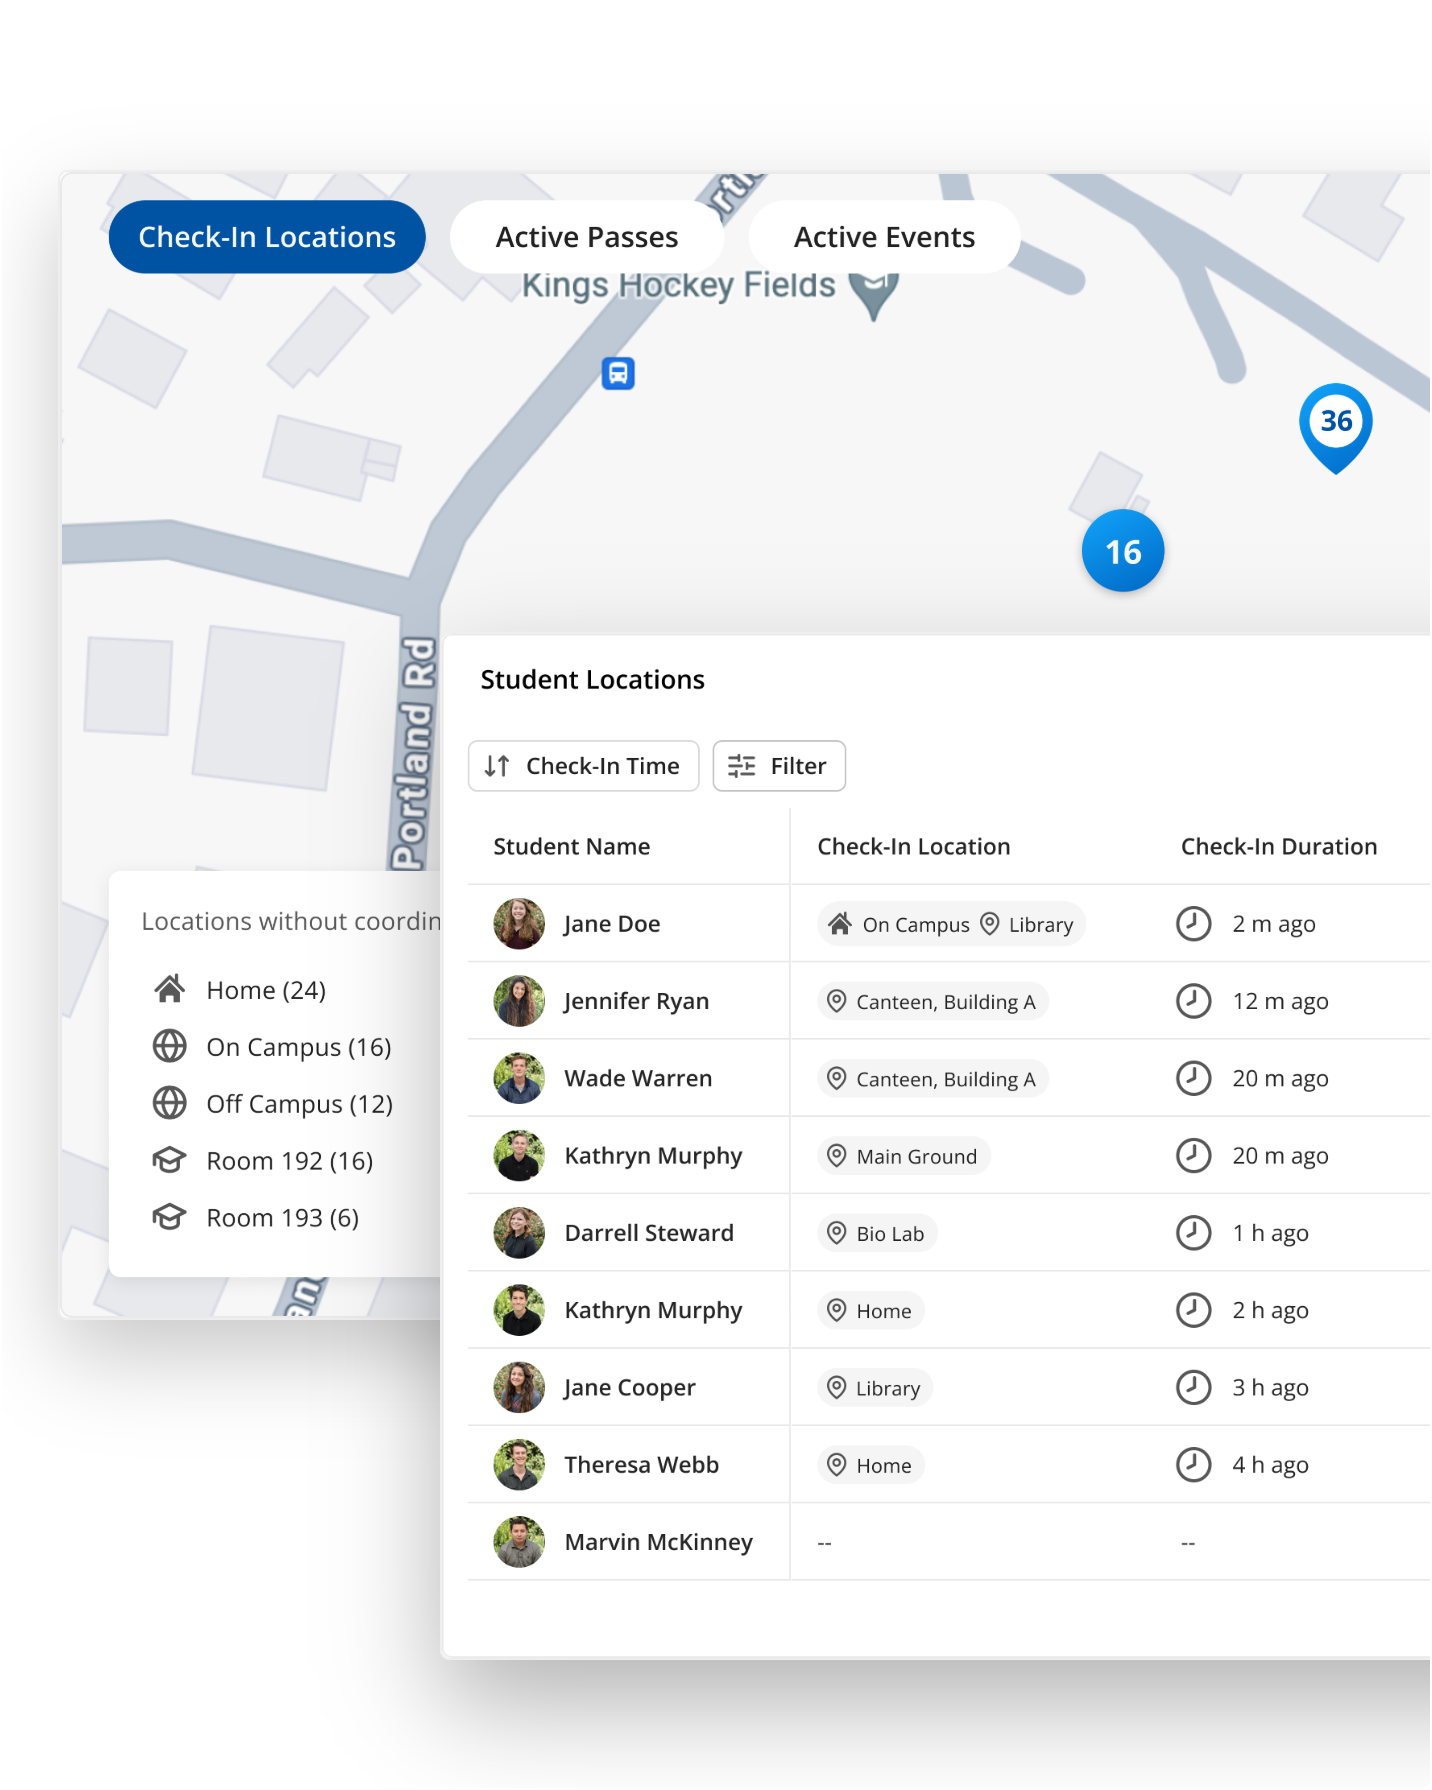Select the blue cluster marker 16

pyautogui.click(x=1123, y=551)
